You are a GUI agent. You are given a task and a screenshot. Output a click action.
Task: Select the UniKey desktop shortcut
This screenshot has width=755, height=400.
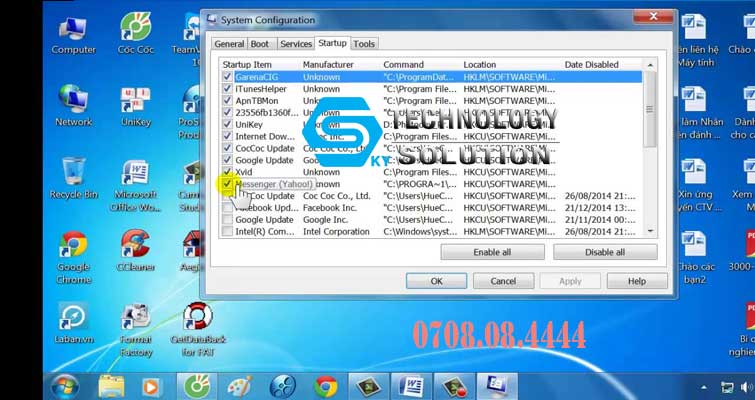pos(135,106)
